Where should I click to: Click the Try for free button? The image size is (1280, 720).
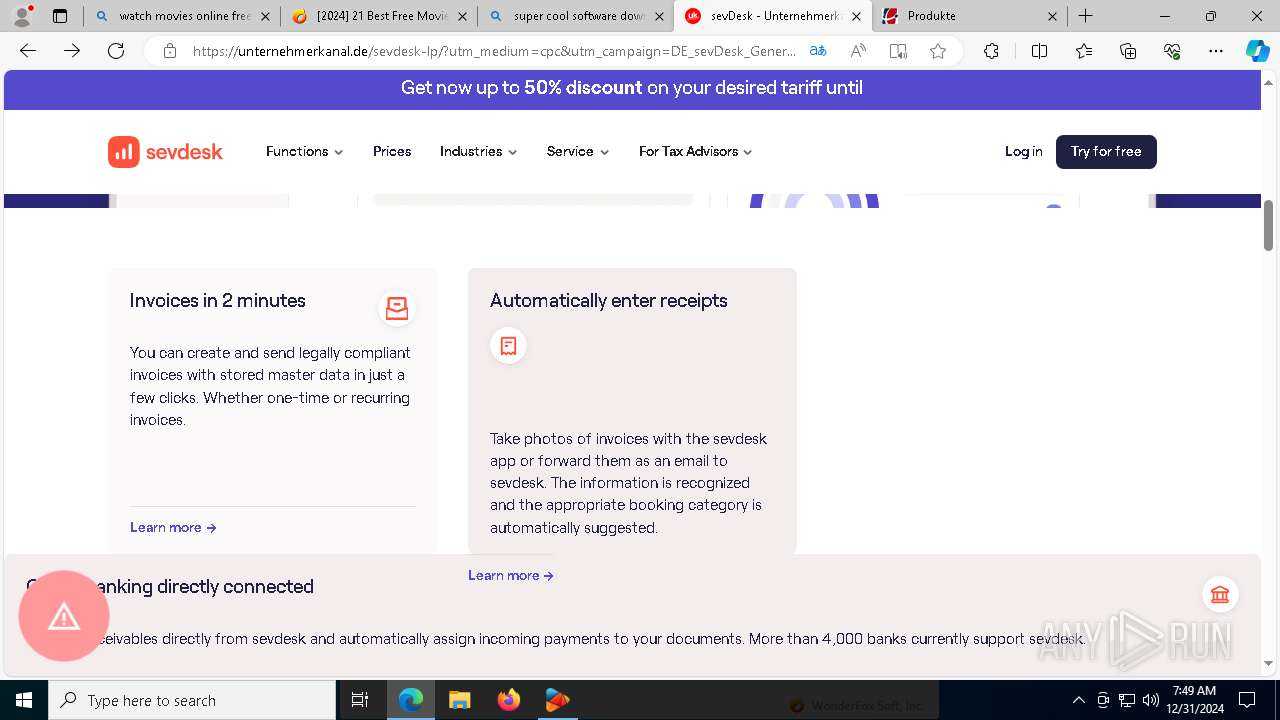point(1106,152)
